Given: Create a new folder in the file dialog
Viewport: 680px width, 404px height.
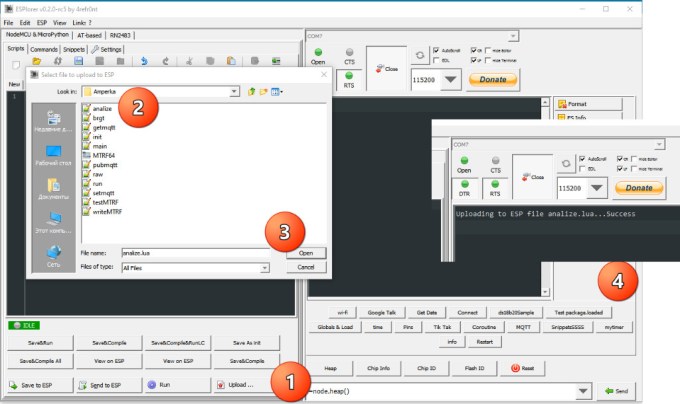Looking at the screenshot, I should click(263, 92).
